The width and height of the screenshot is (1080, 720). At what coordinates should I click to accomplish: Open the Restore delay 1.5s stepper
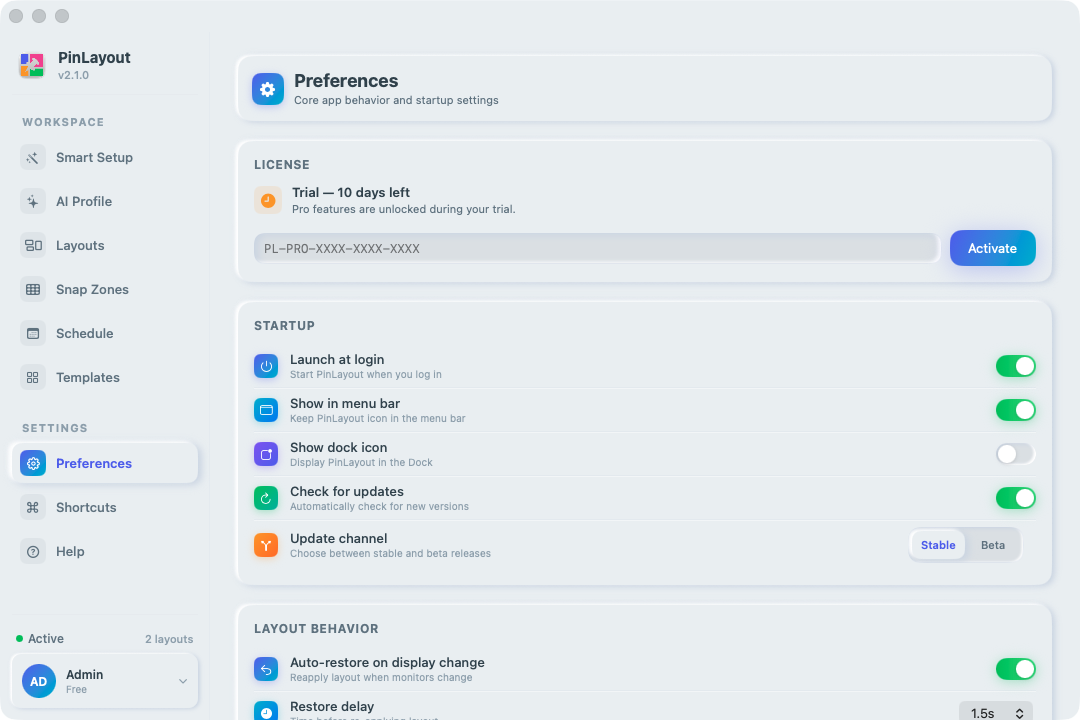tap(995, 712)
